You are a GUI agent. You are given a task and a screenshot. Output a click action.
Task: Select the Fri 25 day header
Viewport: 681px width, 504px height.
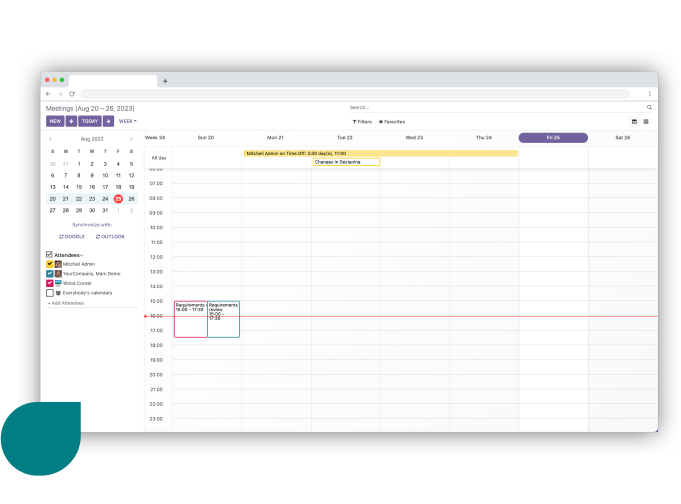(553, 138)
